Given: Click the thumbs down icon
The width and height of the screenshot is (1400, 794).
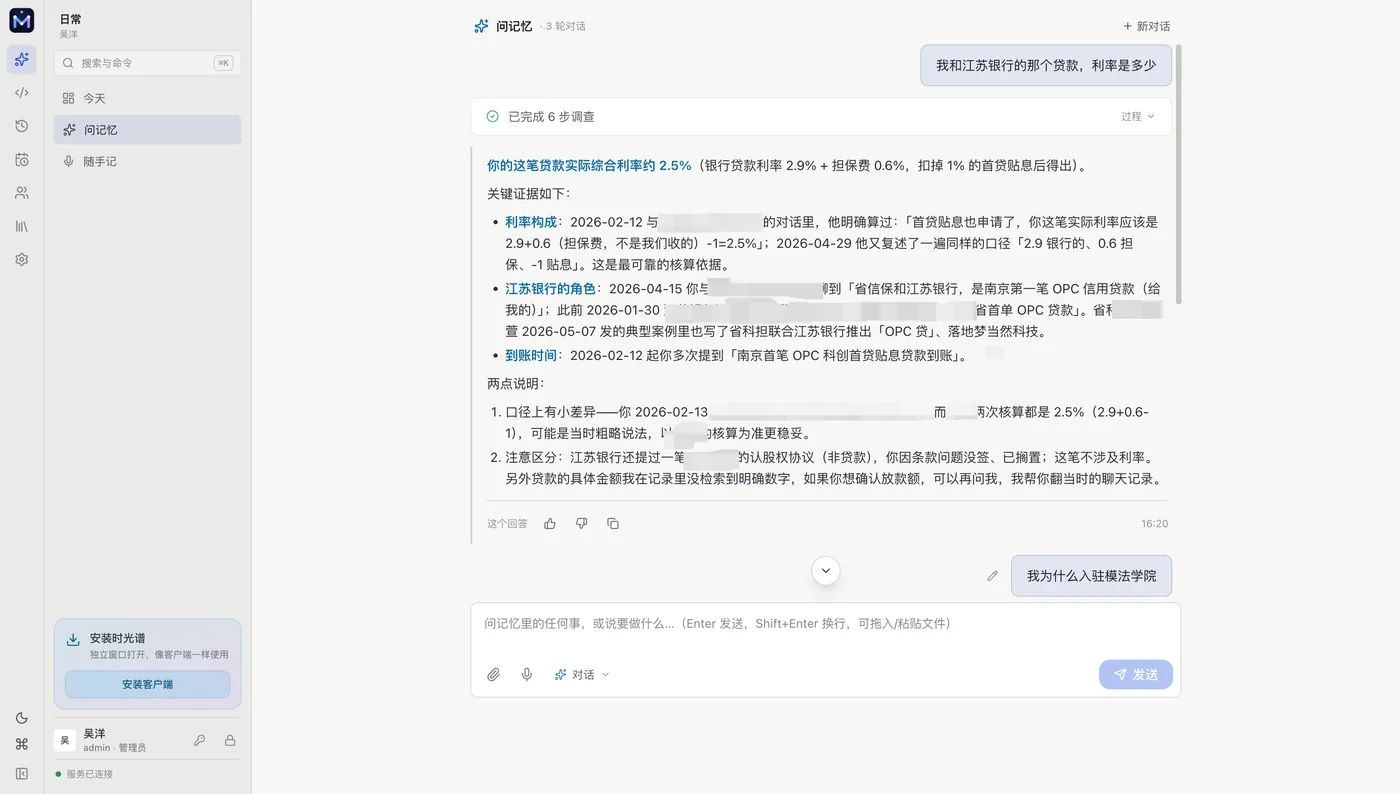Looking at the screenshot, I should tap(581, 523).
